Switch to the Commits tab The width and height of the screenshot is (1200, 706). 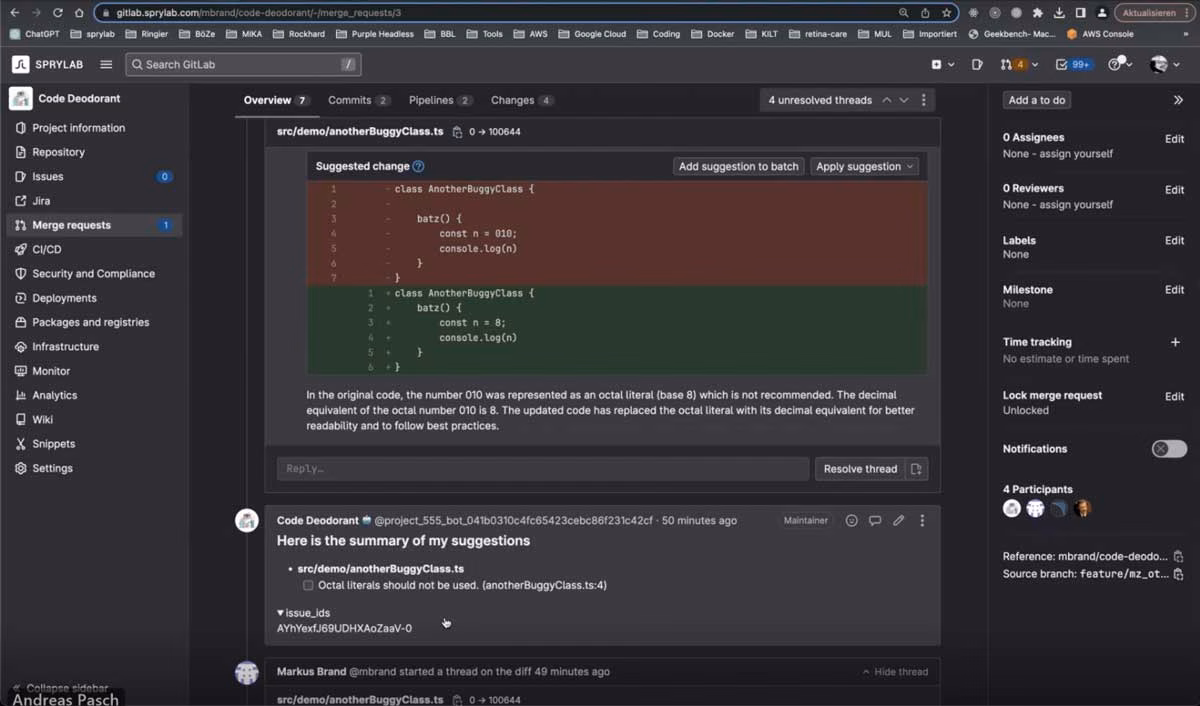[359, 100]
